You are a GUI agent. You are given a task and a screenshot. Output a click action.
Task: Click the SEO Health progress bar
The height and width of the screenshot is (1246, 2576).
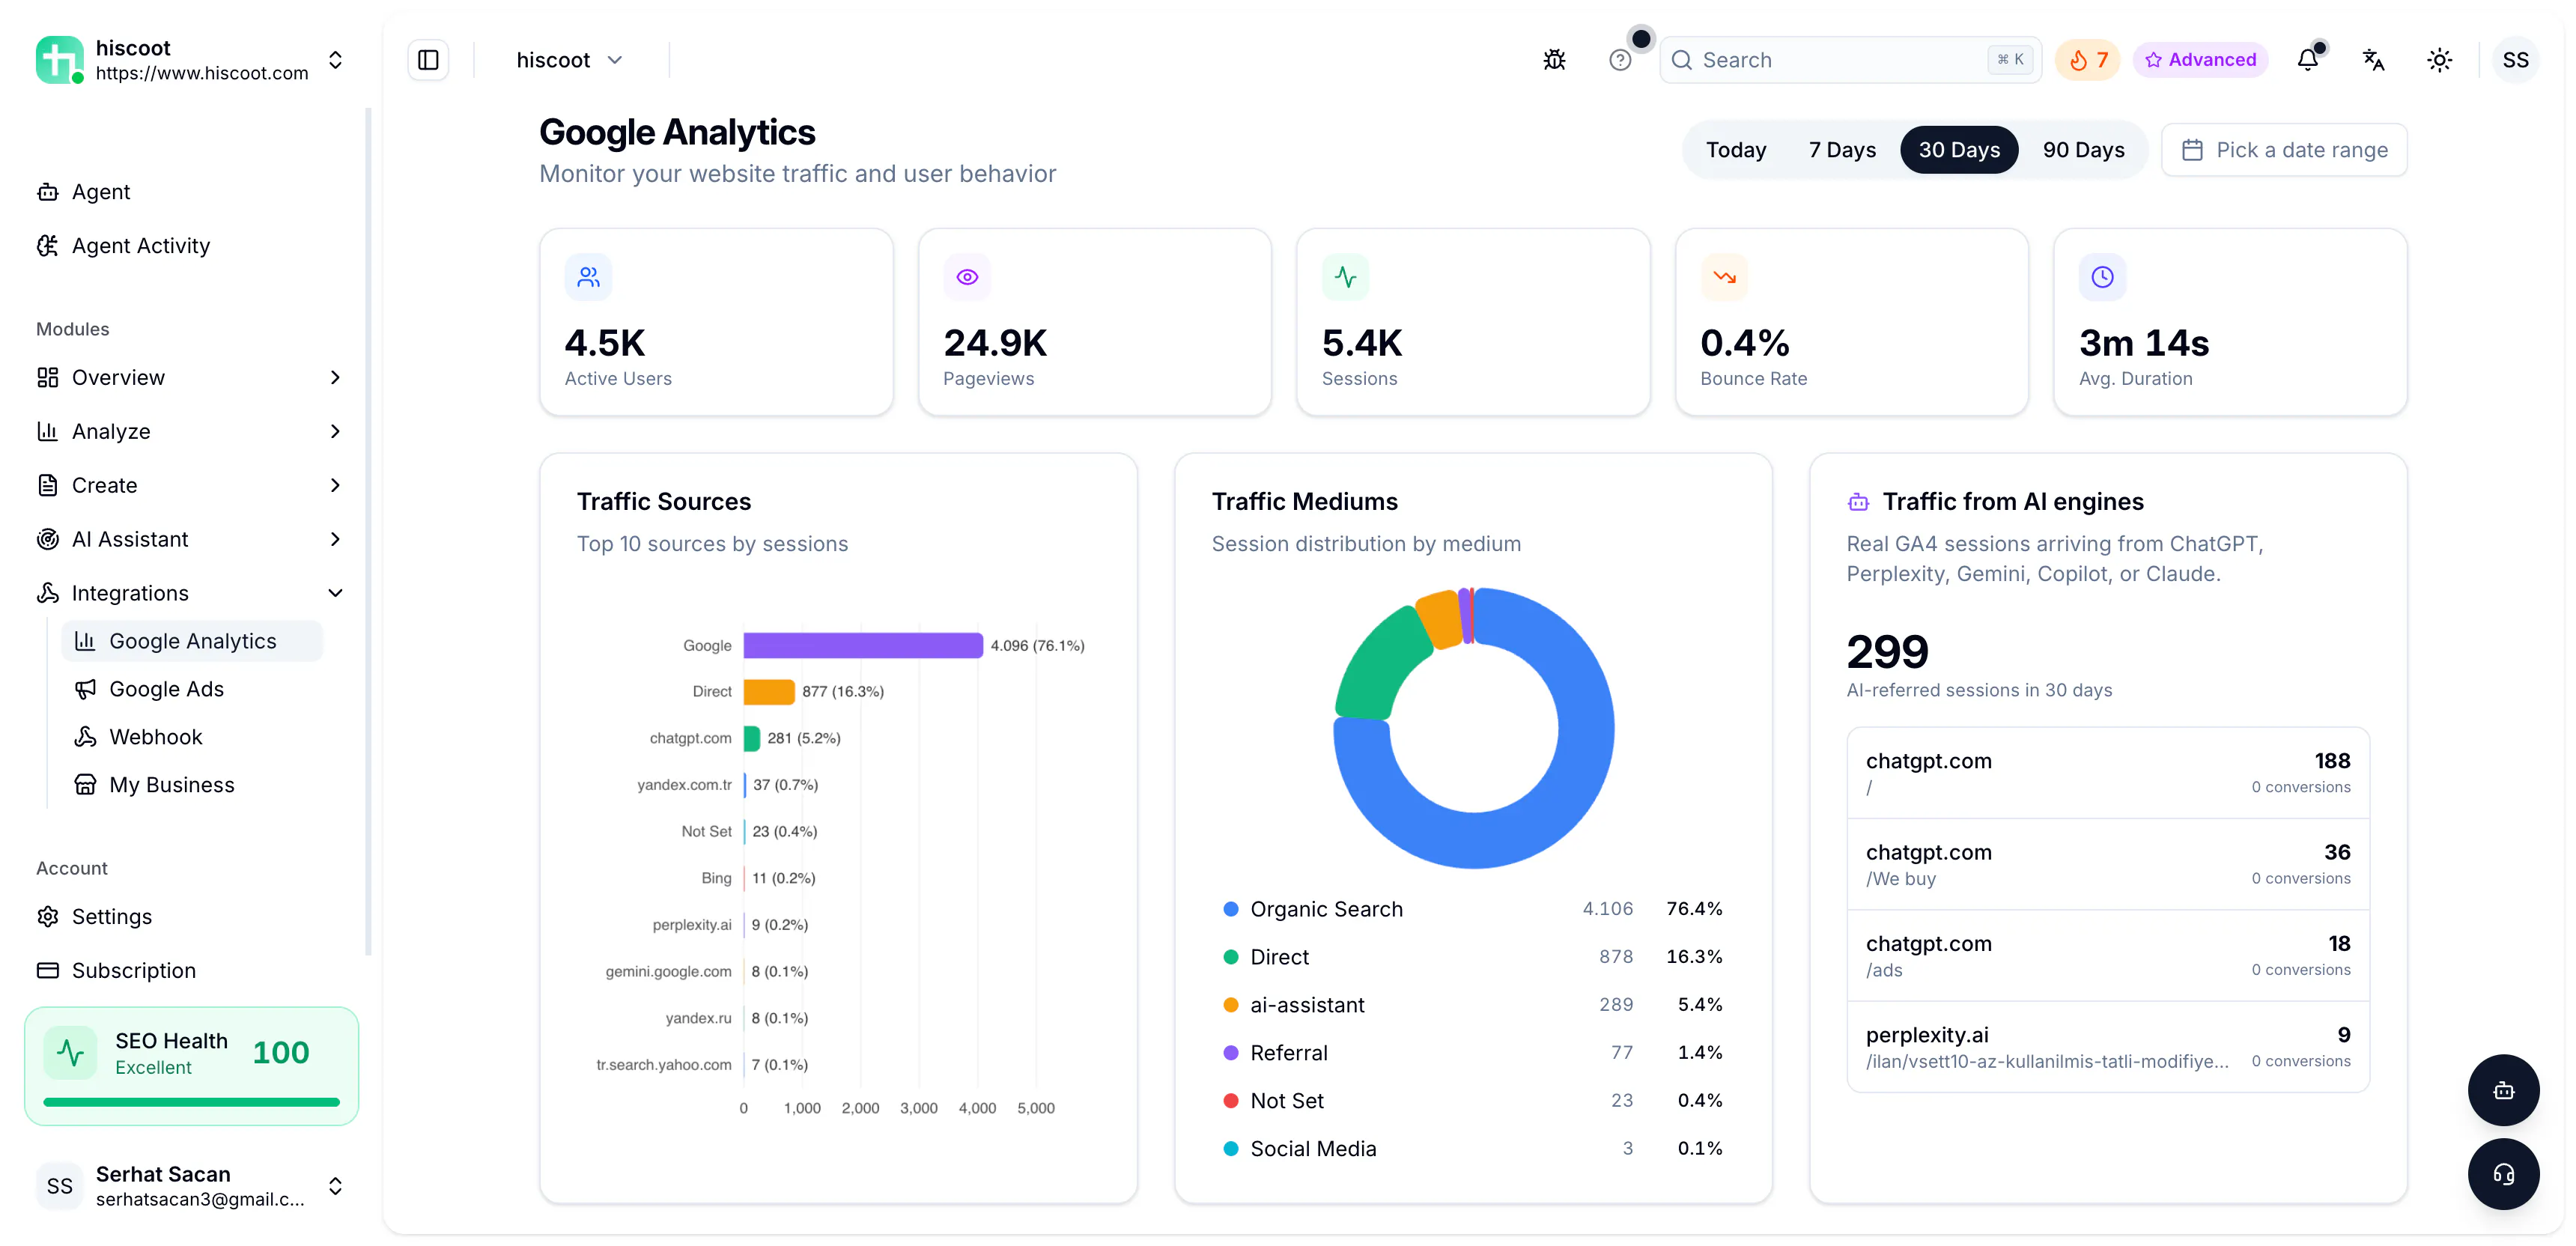tap(191, 1102)
